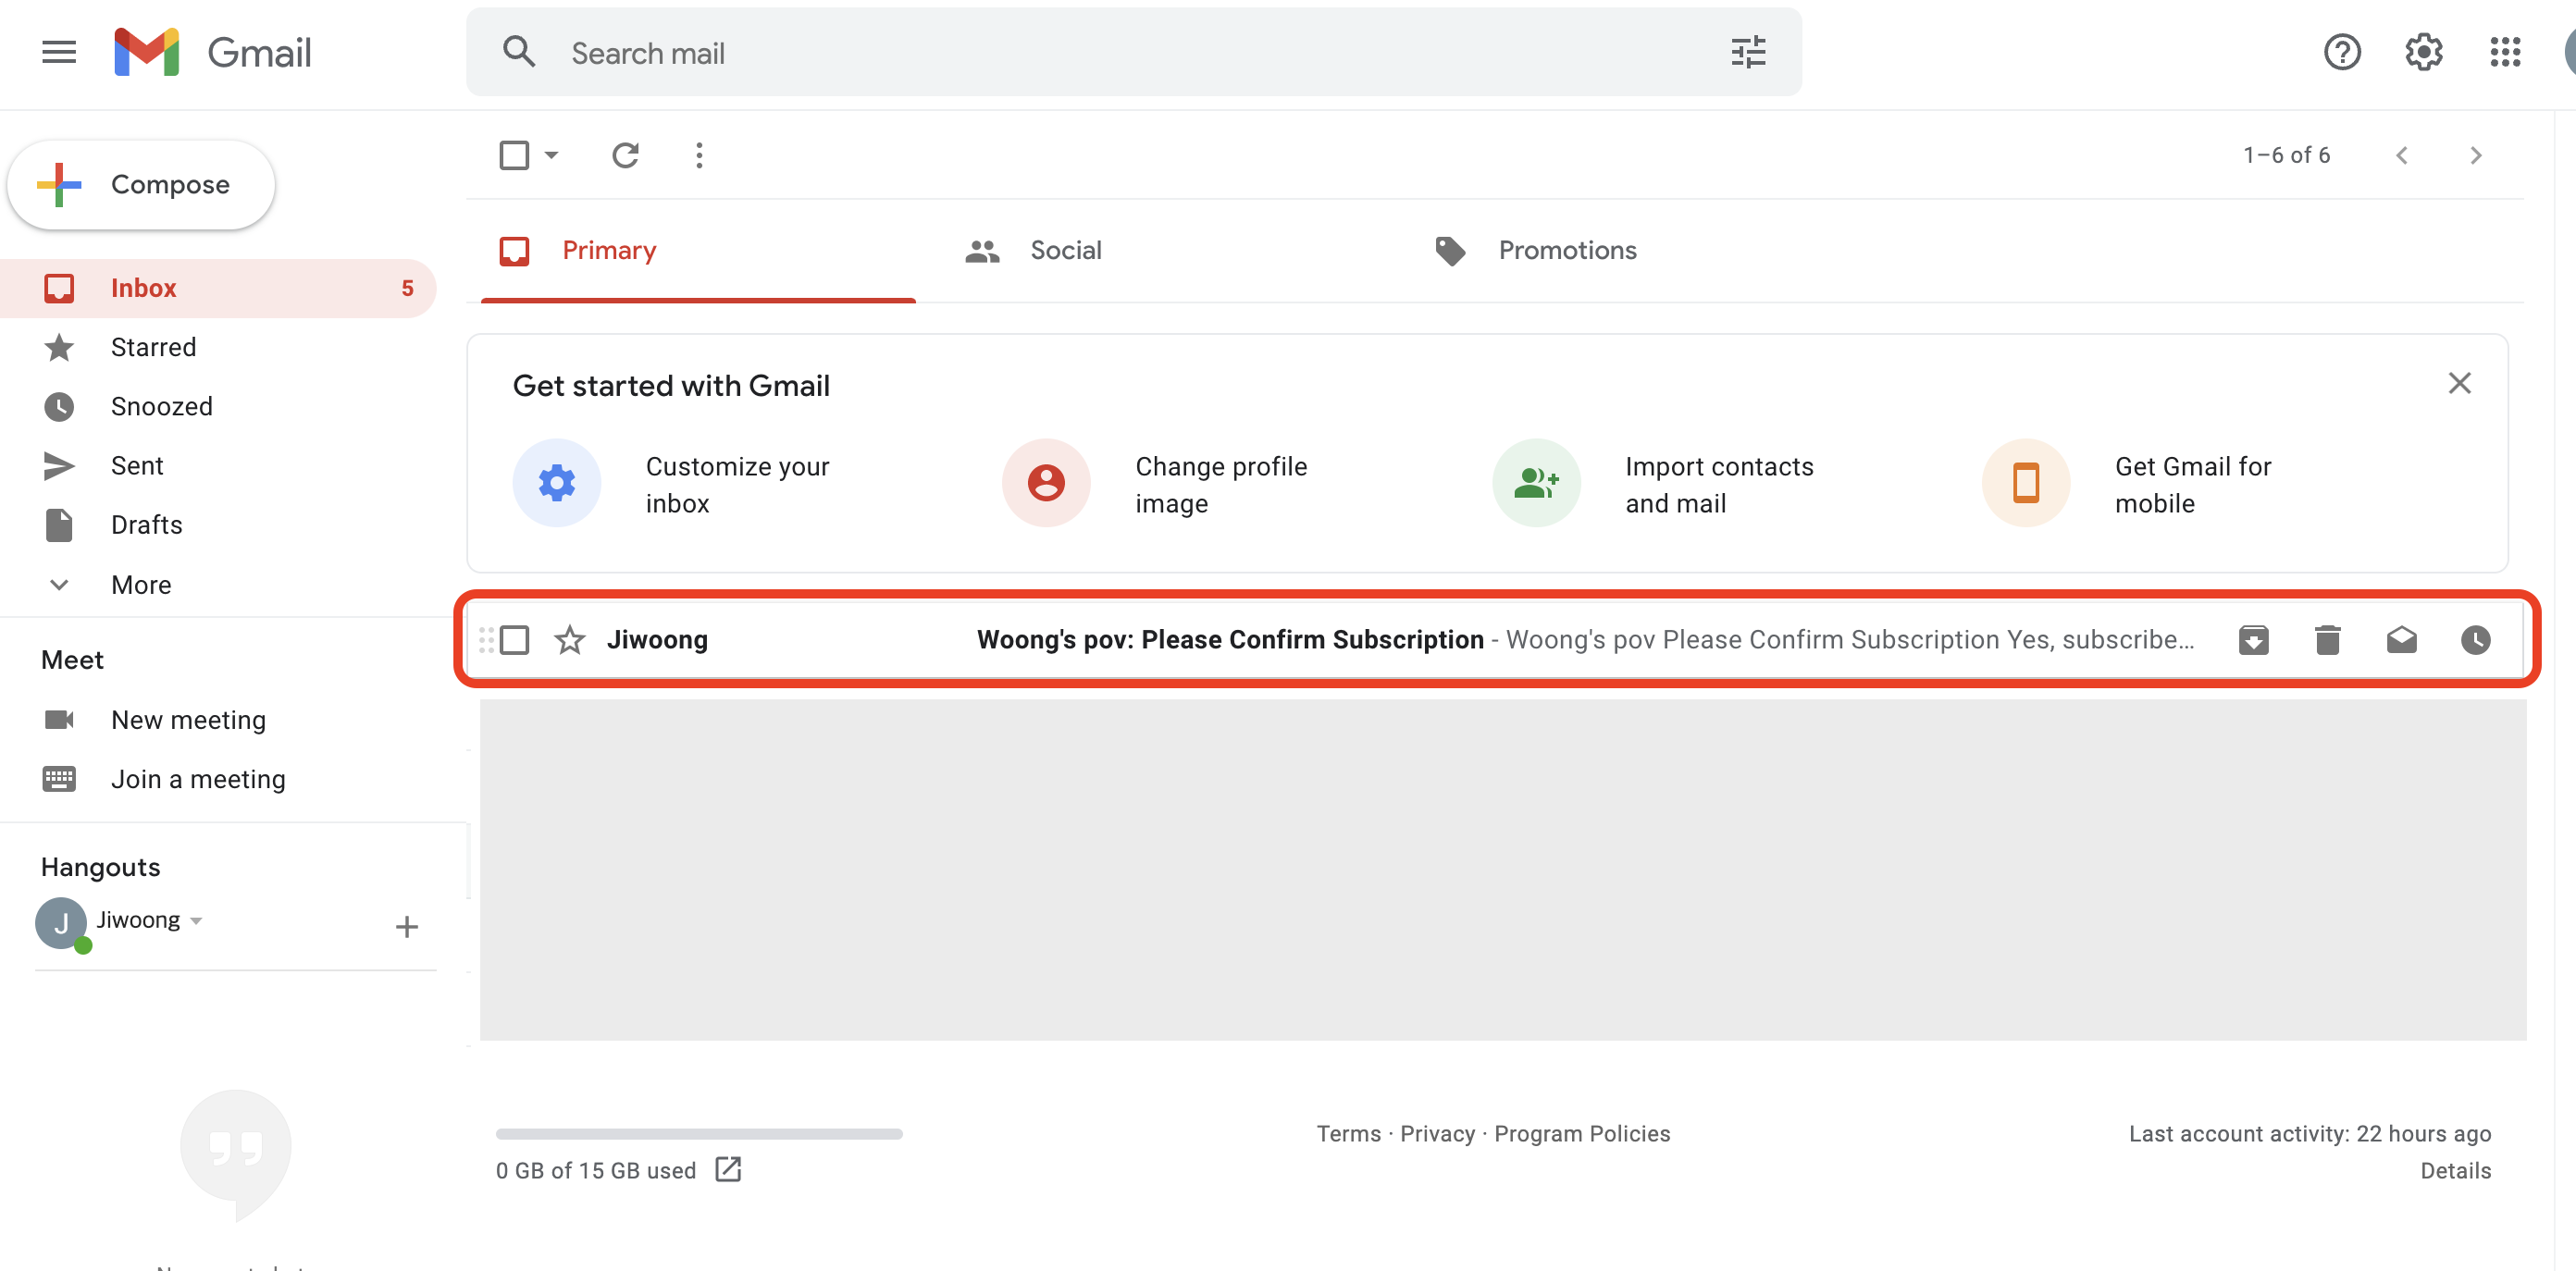Open Gmail Settings gear

[x=2423, y=52]
